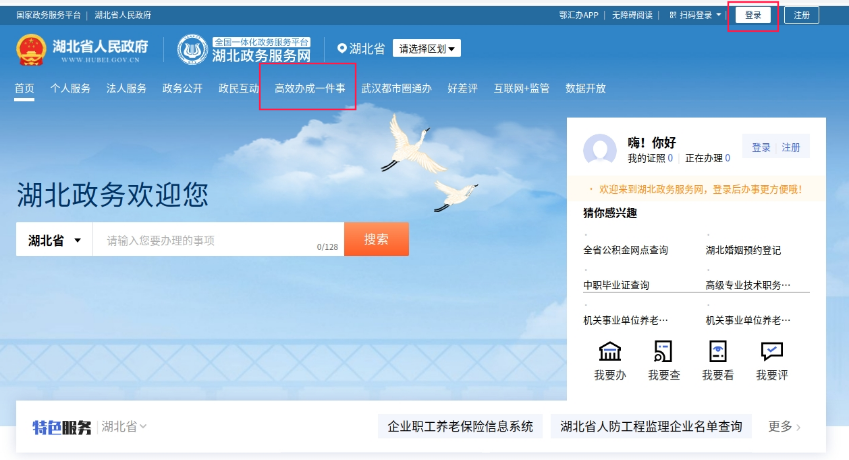Viewport: 849px width, 460px height.
Task: Click the 注册 button in the top bar
Action: point(801,15)
